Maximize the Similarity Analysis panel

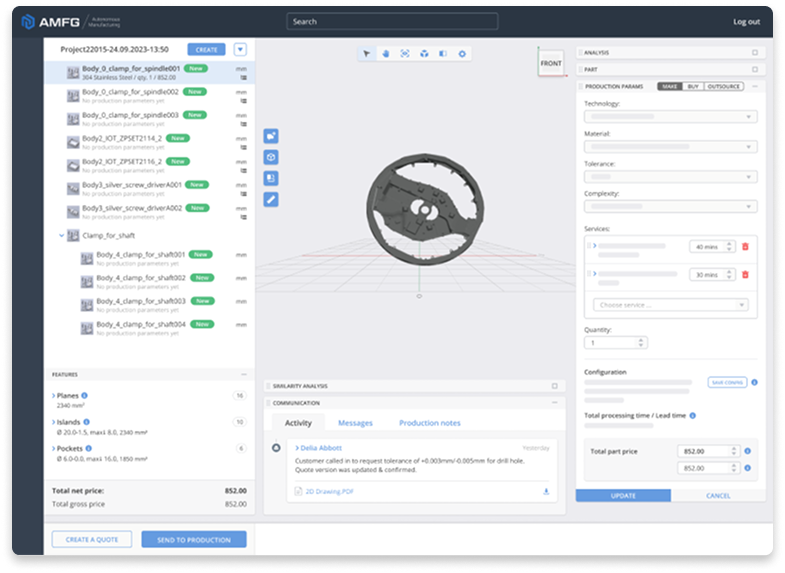(555, 386)
